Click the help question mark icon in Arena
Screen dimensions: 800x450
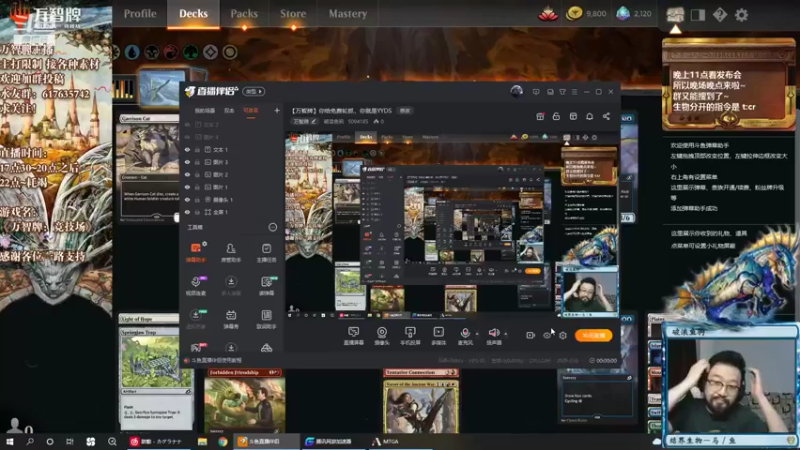pos(720,15)
